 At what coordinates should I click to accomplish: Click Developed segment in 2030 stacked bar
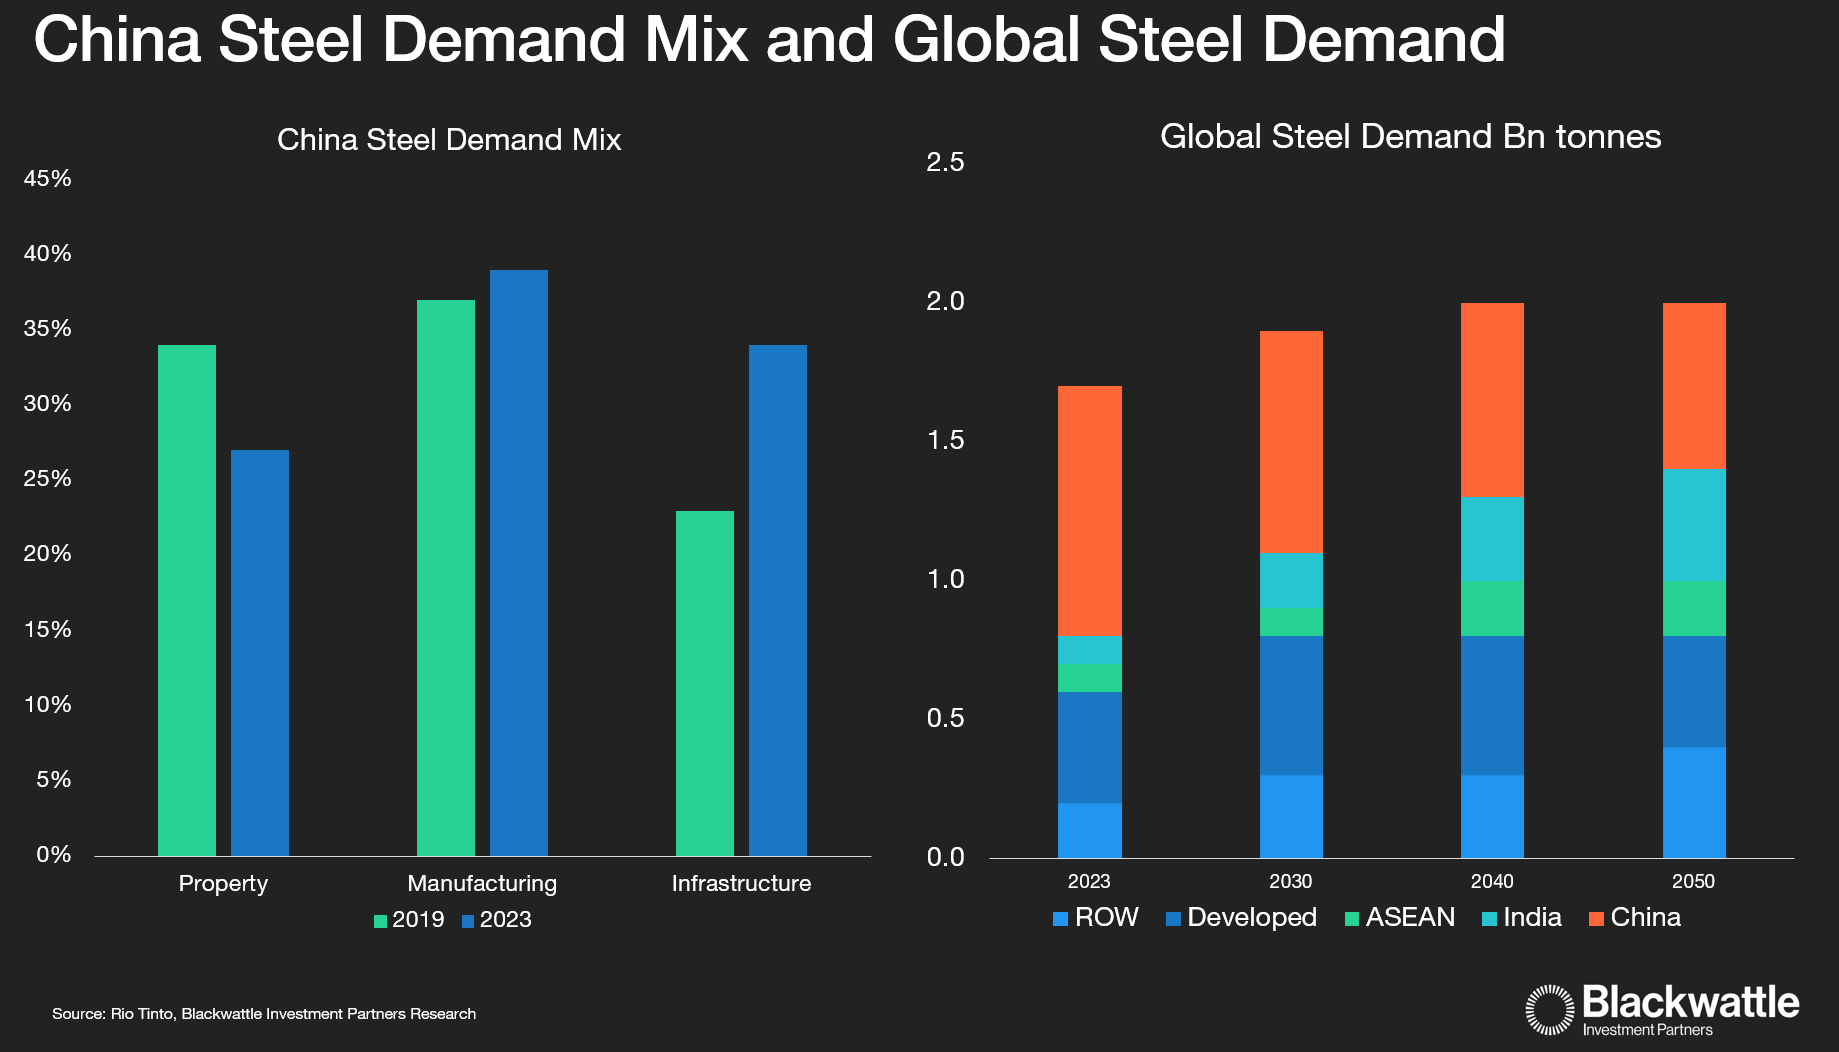[1291, 705]
